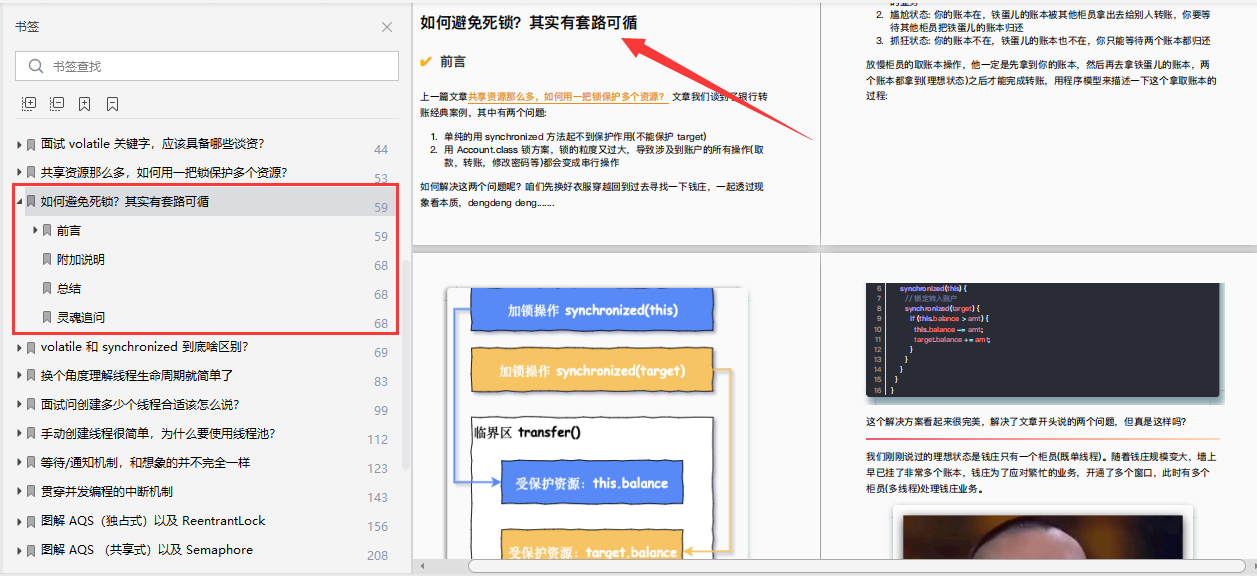Click bookmark icon beside 图解 AQS（共享式）
The height and width of the screenshot is (576, 1257).
pyautogui.click(x=31, y=550)
